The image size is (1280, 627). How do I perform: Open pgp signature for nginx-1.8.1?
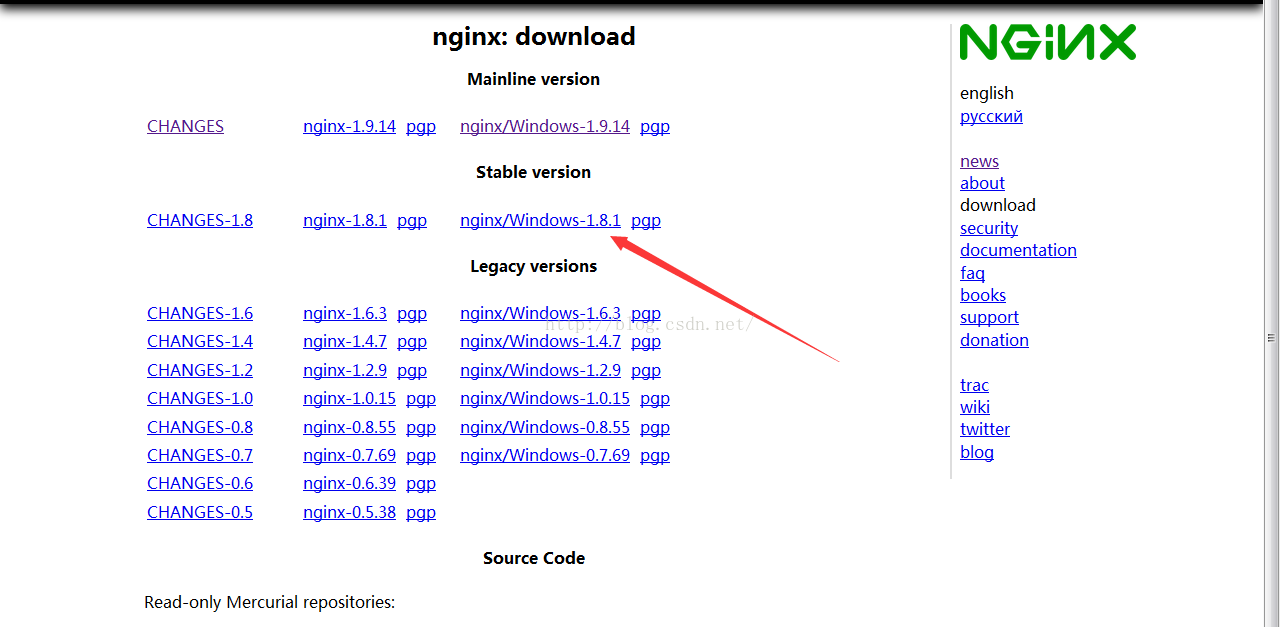(412, 221)
